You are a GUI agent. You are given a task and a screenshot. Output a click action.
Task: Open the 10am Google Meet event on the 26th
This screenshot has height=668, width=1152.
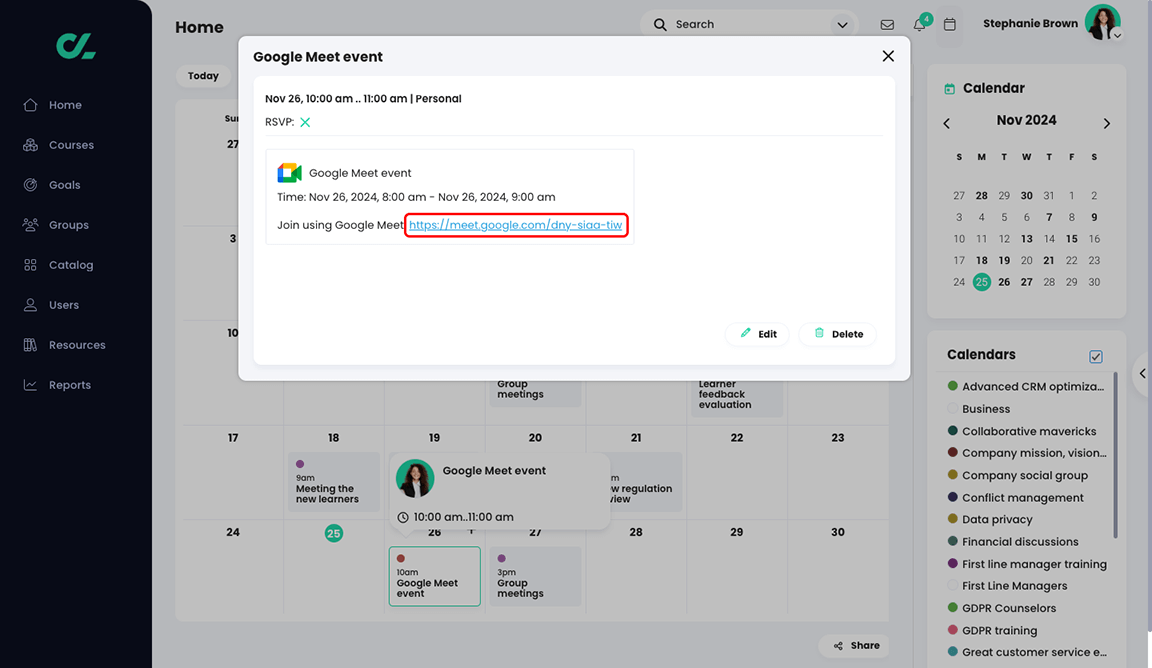pos(434,576)
